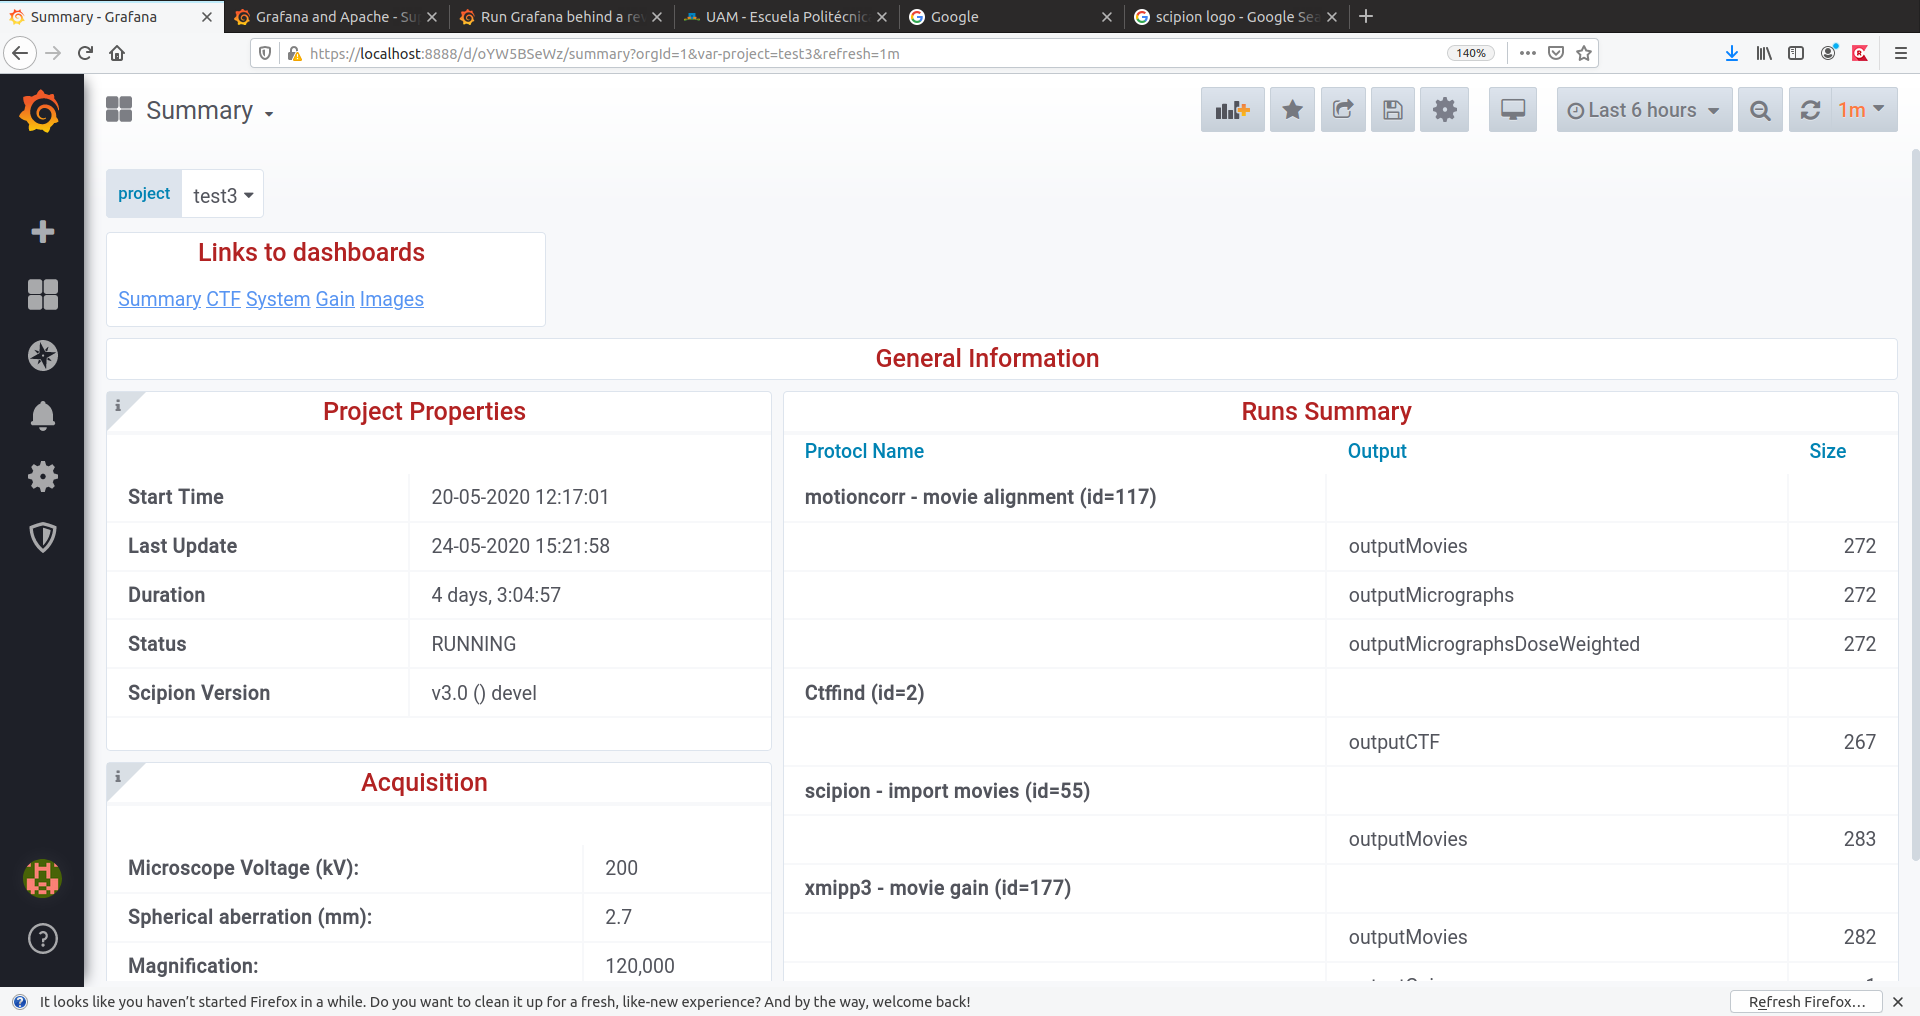Reload the page in Firefox
Viewport: 1920px width, 1016px height.
pos(85,53)
